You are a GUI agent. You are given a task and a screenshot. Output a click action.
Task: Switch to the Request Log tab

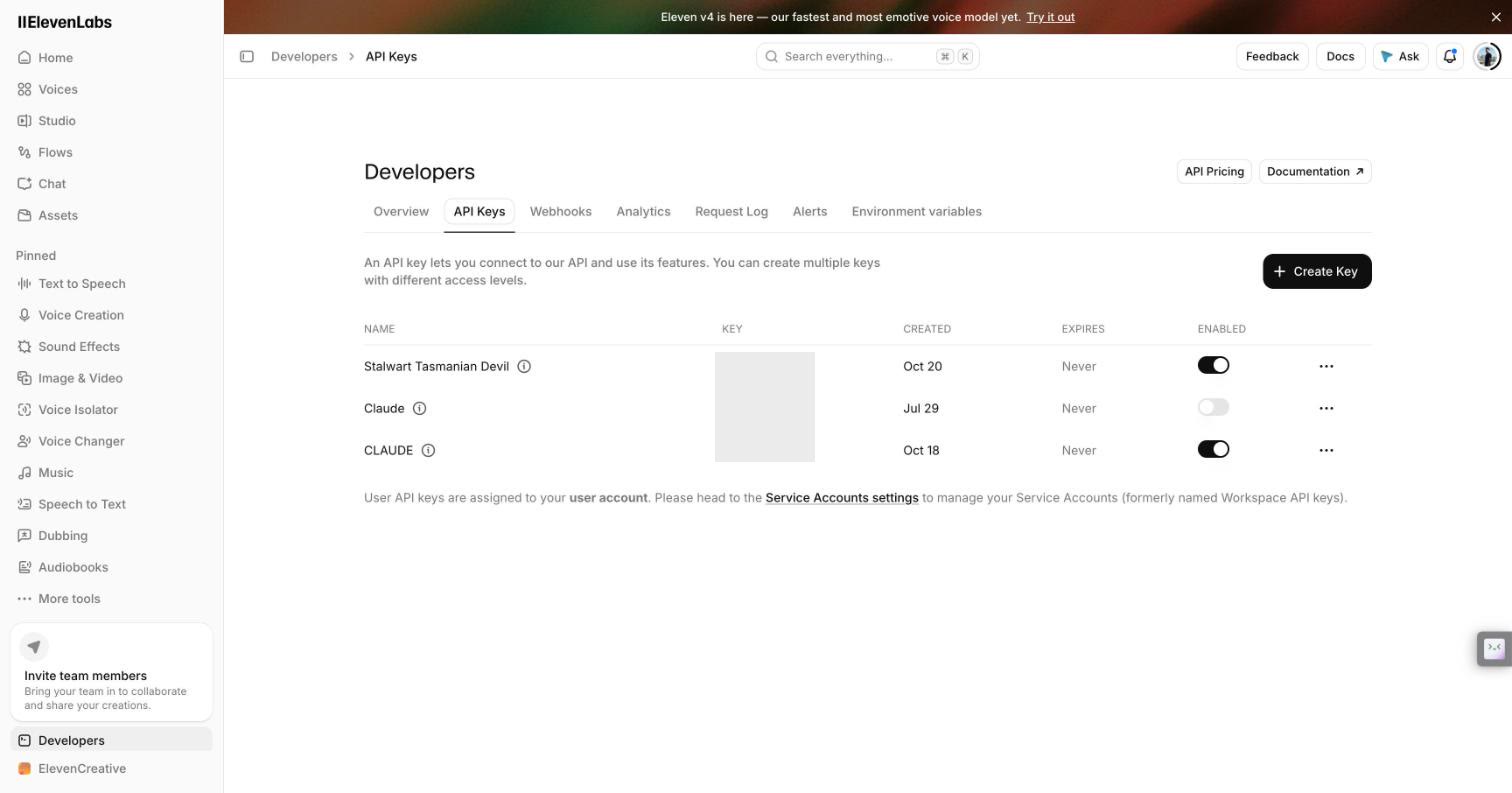(x=731, y=212)
